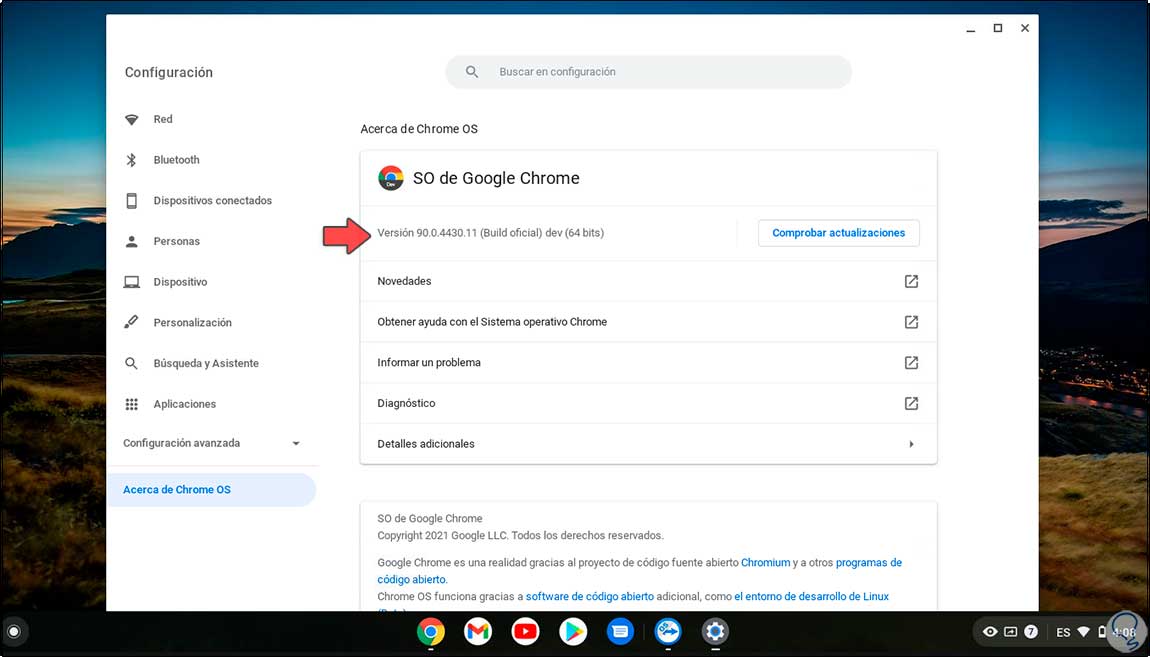
Task: Expand the Configuración avanzada arrow
Action: pyautogui.click(x=296, y=444)
